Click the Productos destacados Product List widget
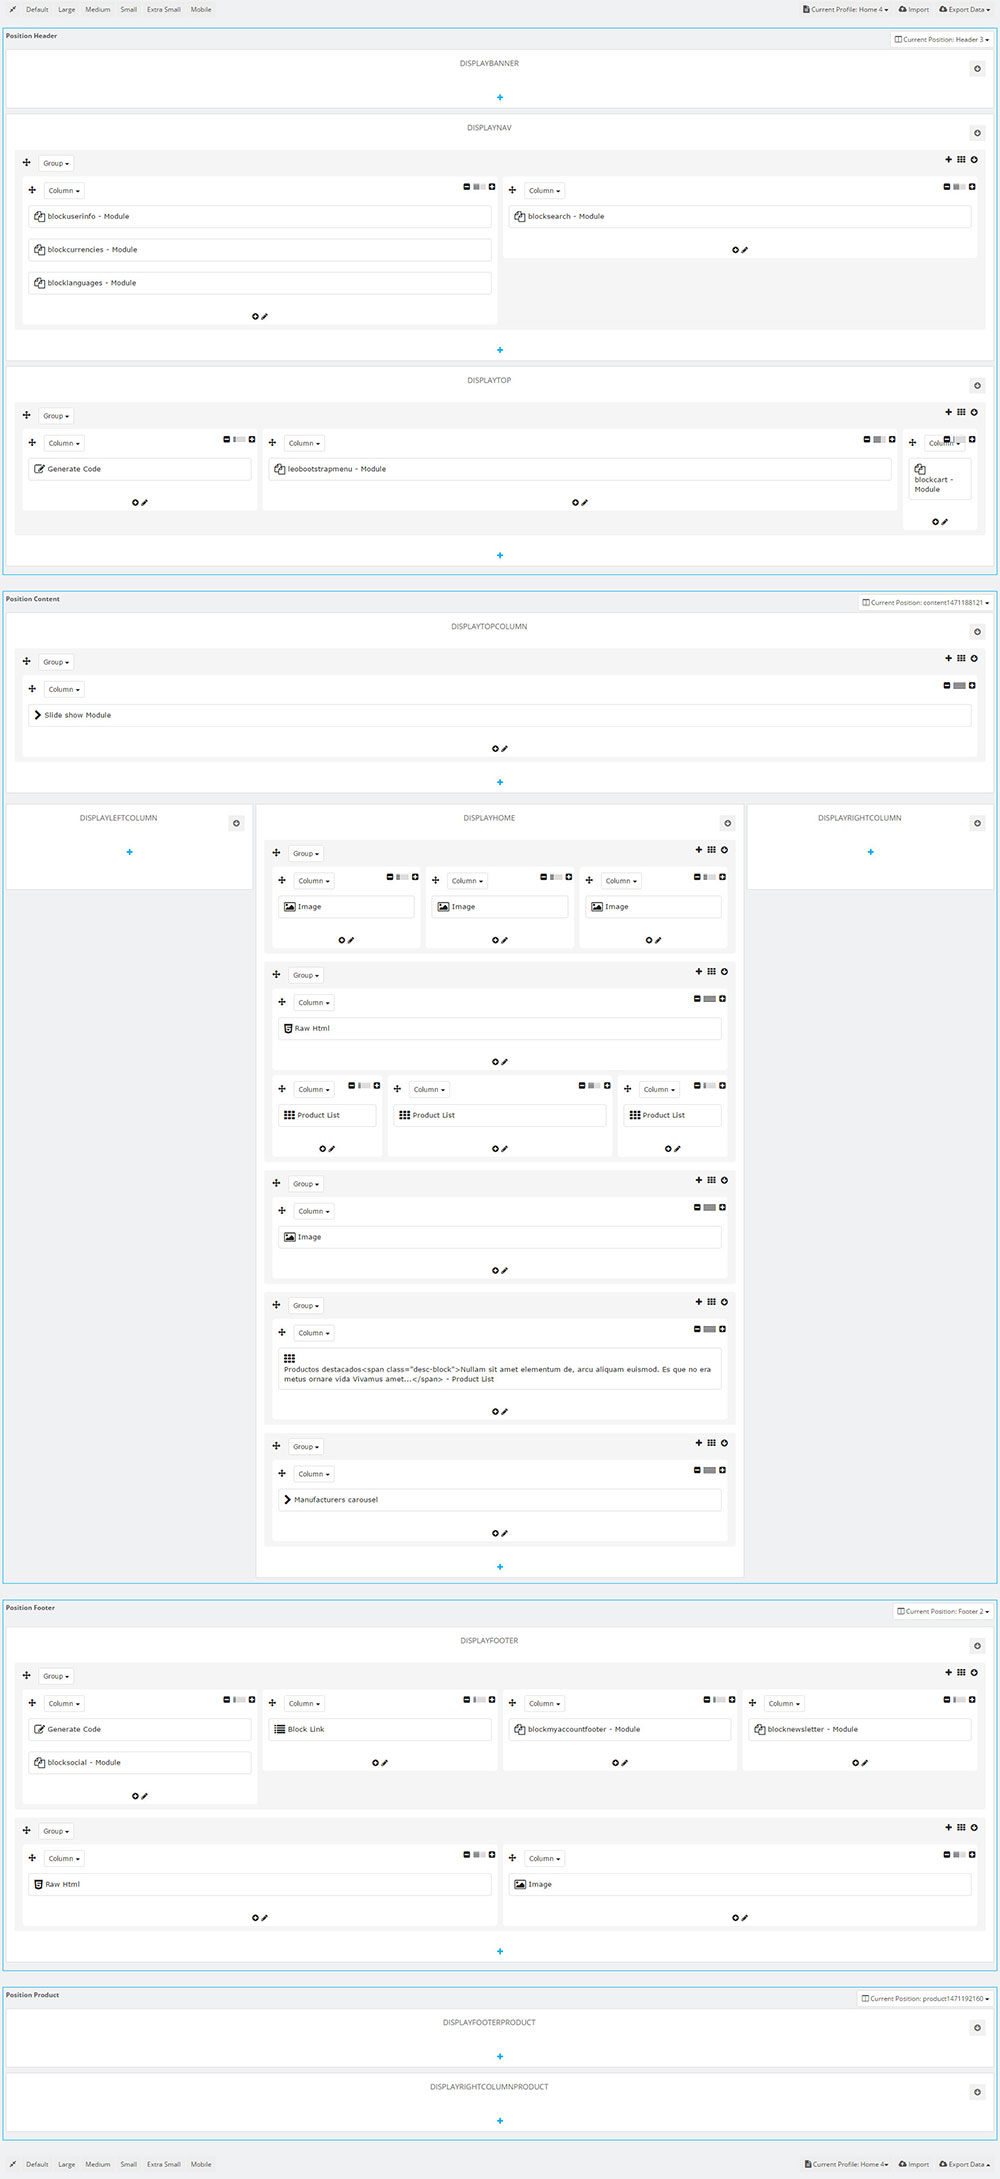 coord(499,1369)
